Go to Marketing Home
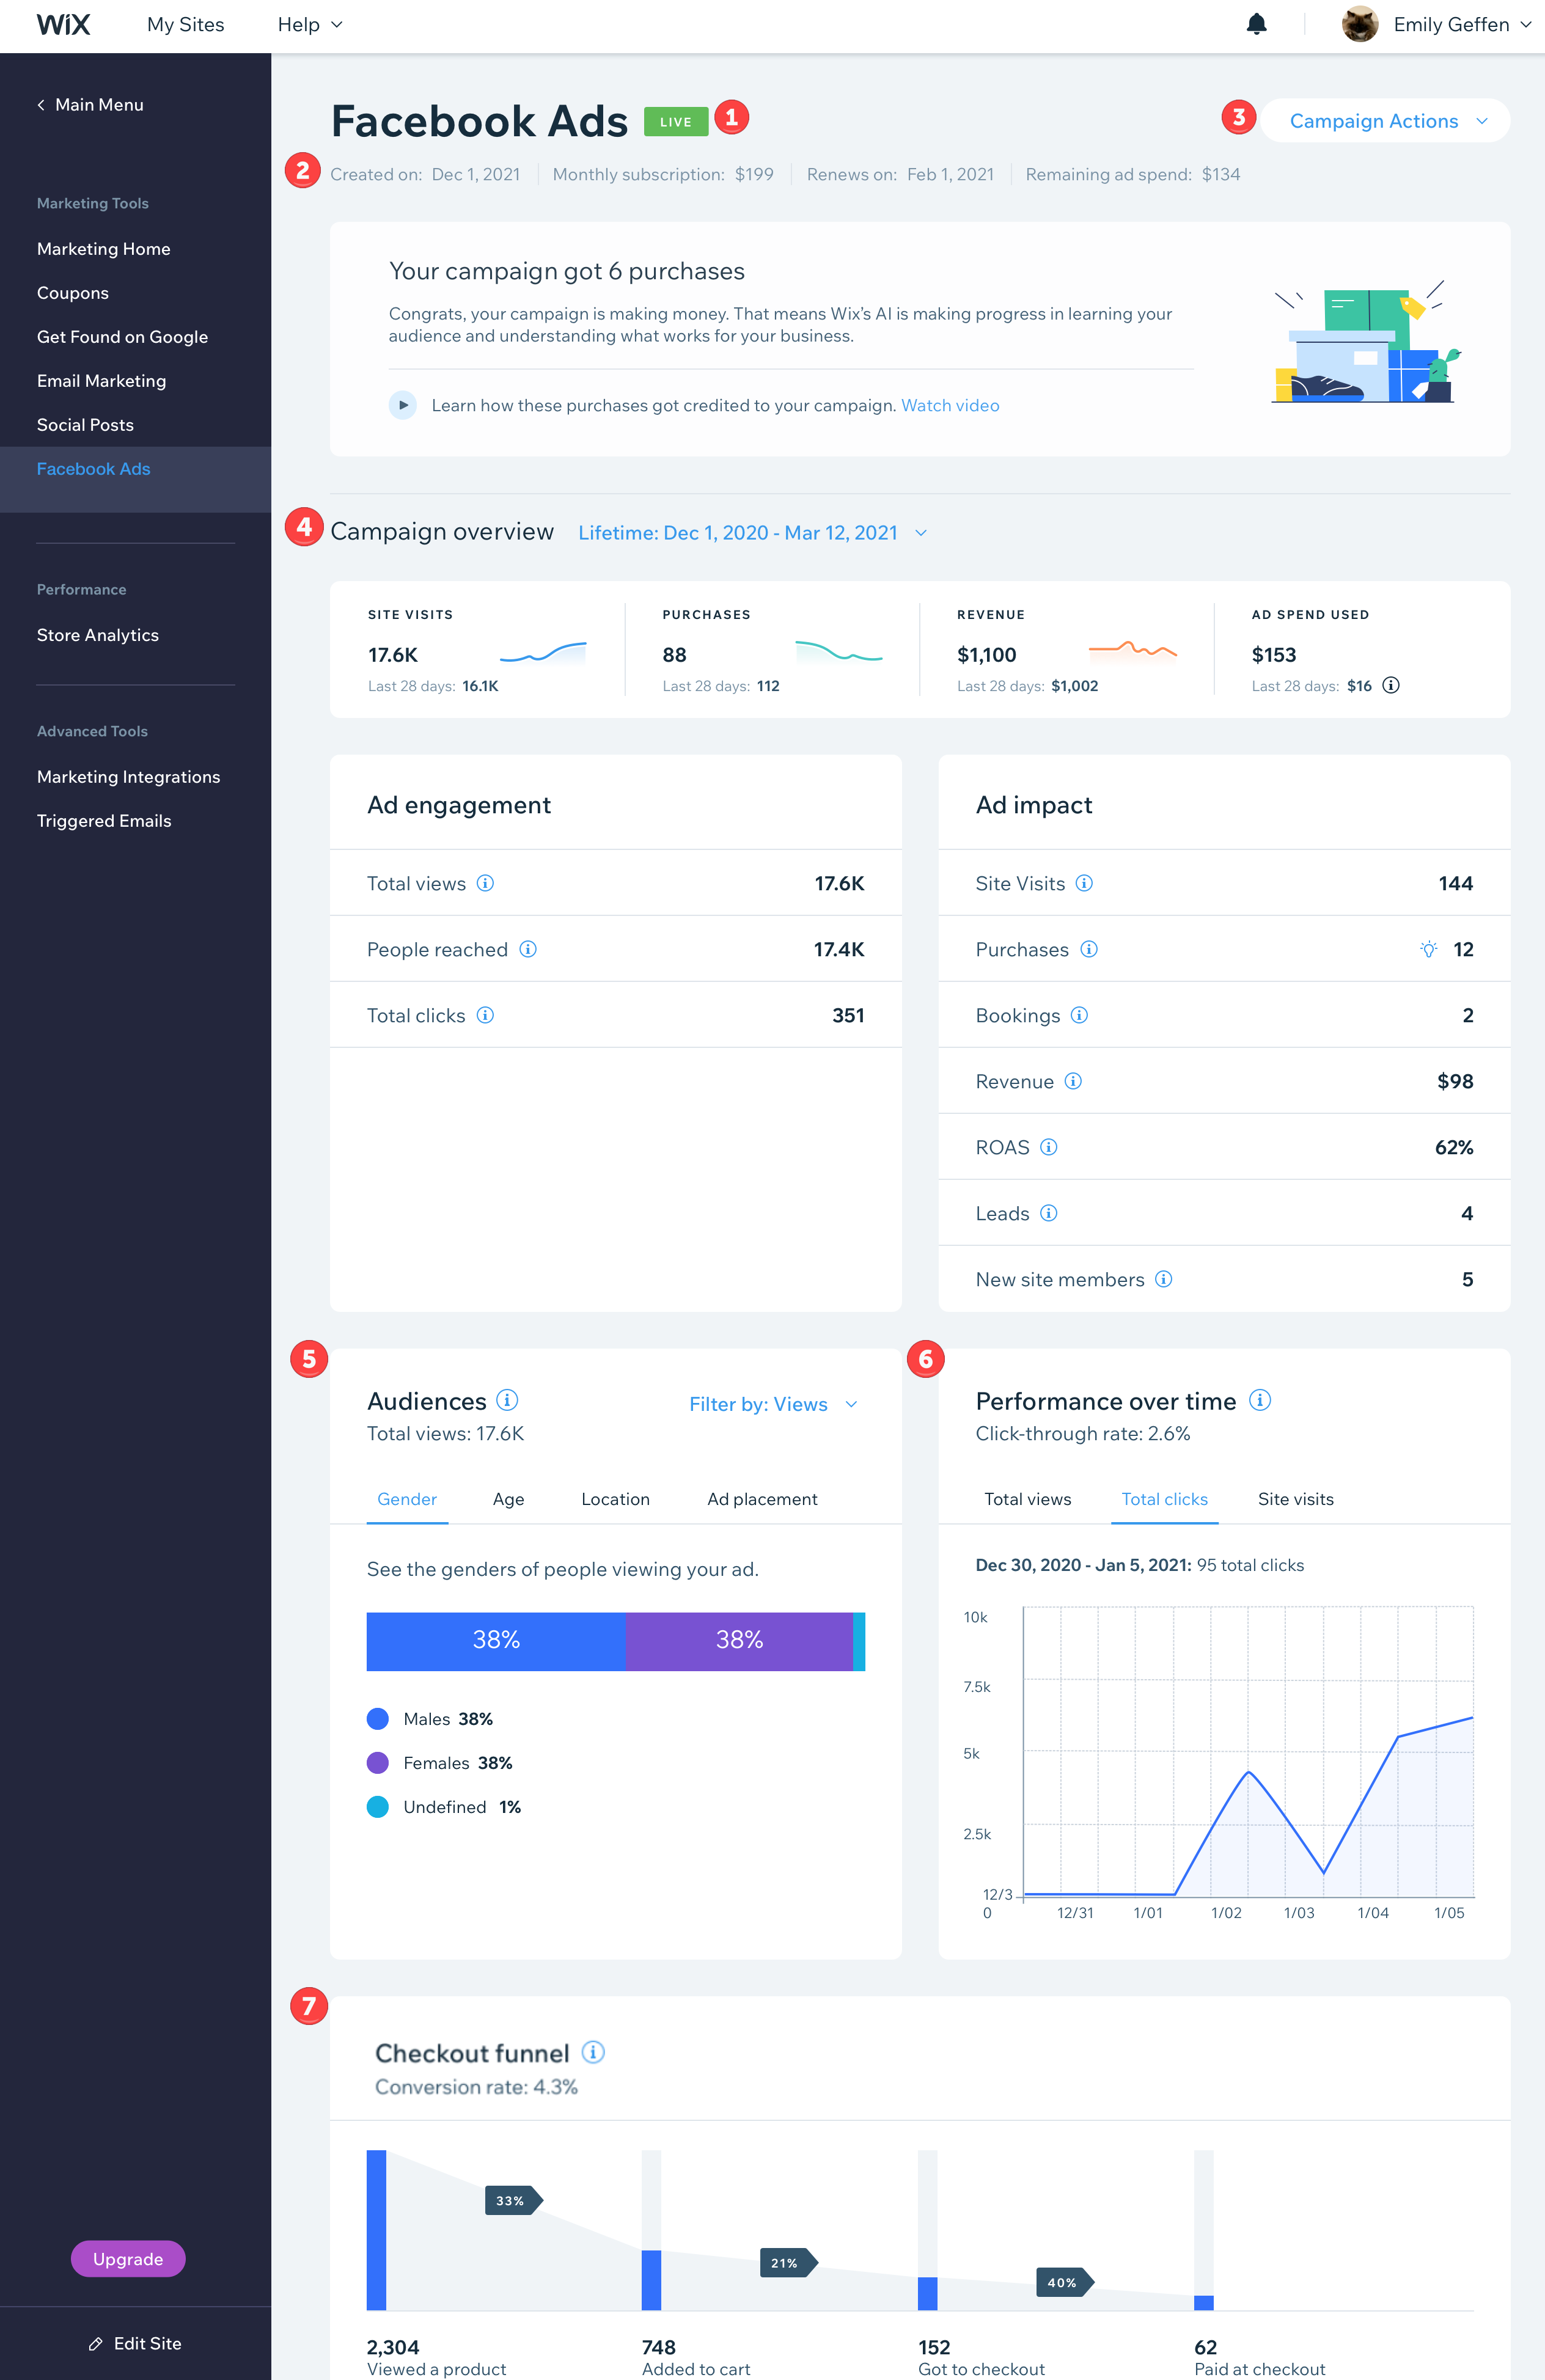 click(x=104, y=249)
